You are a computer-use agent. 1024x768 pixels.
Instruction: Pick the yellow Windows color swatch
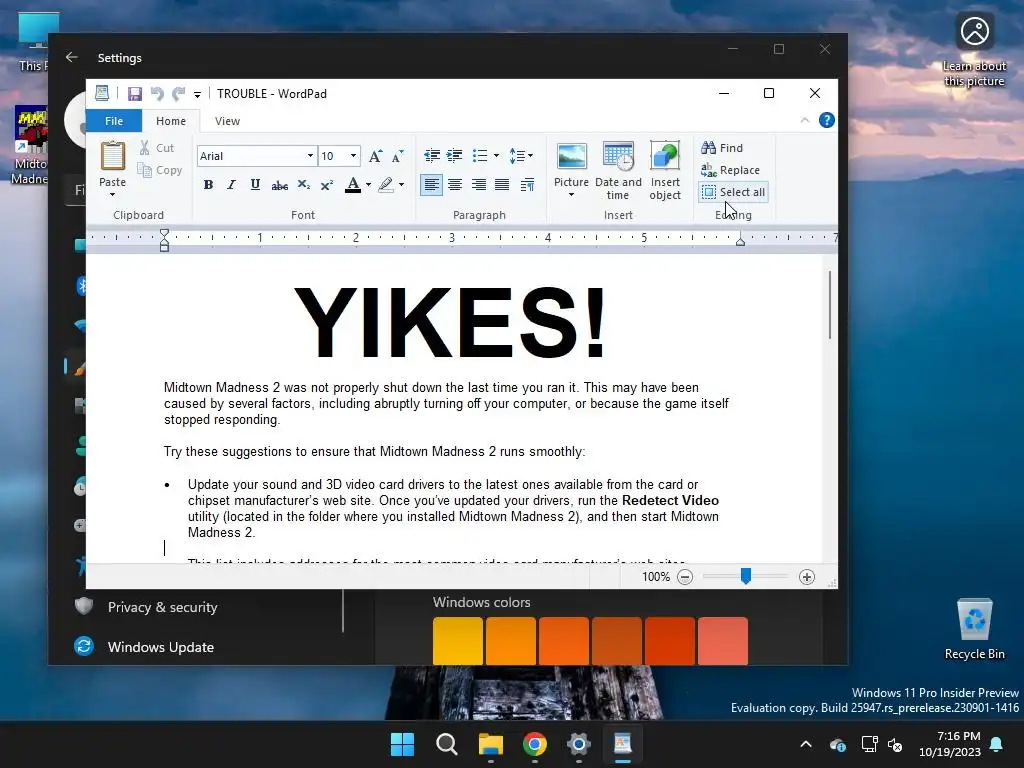point(458,641)
